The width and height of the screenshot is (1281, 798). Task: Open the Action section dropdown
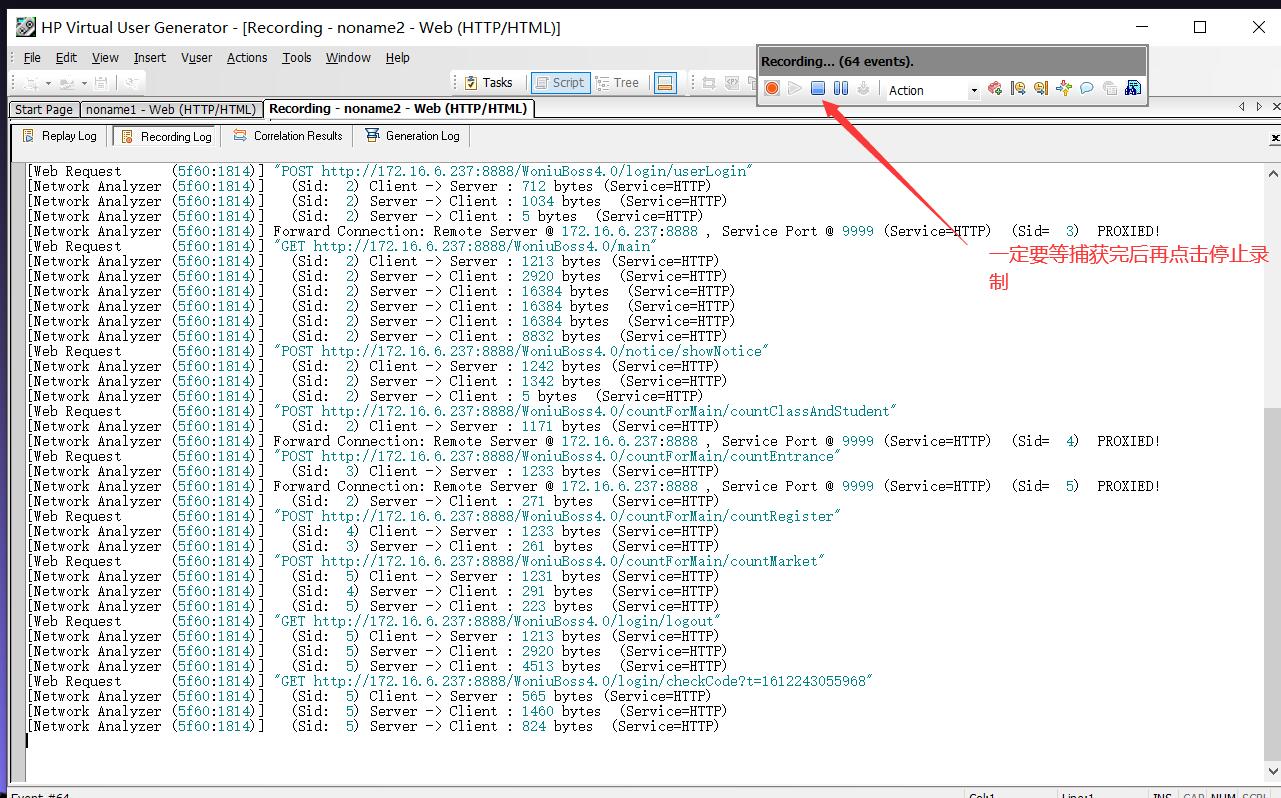pos(973,90)
